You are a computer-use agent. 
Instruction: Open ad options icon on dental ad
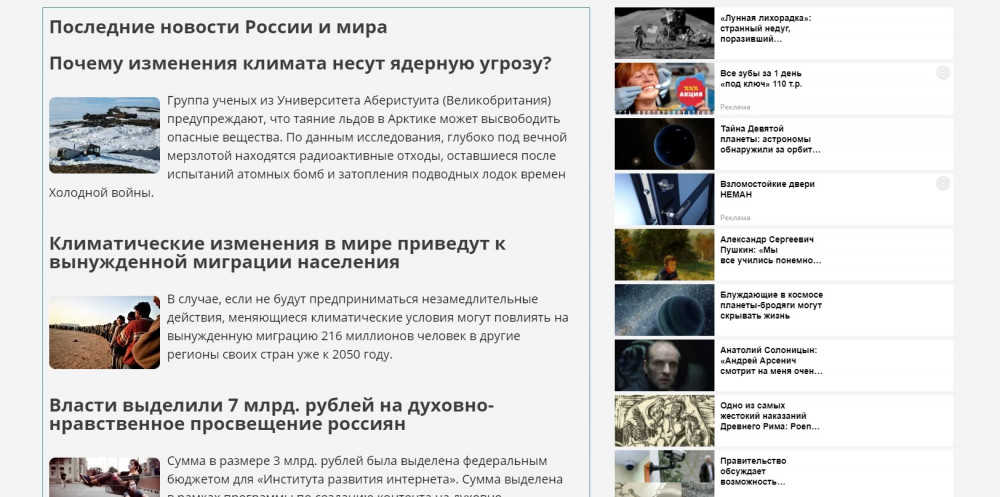tap(943, 73)
